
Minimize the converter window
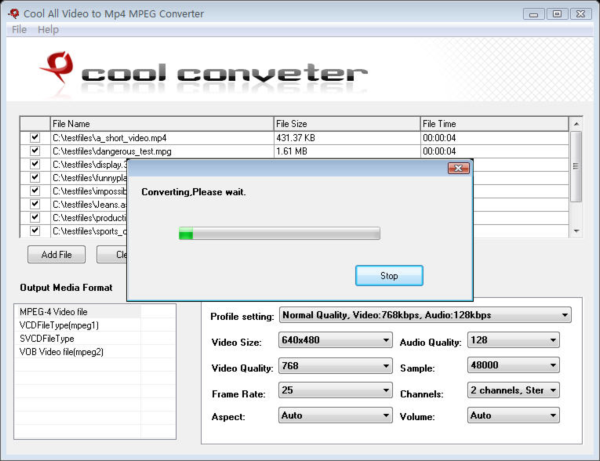pos(534,13)
